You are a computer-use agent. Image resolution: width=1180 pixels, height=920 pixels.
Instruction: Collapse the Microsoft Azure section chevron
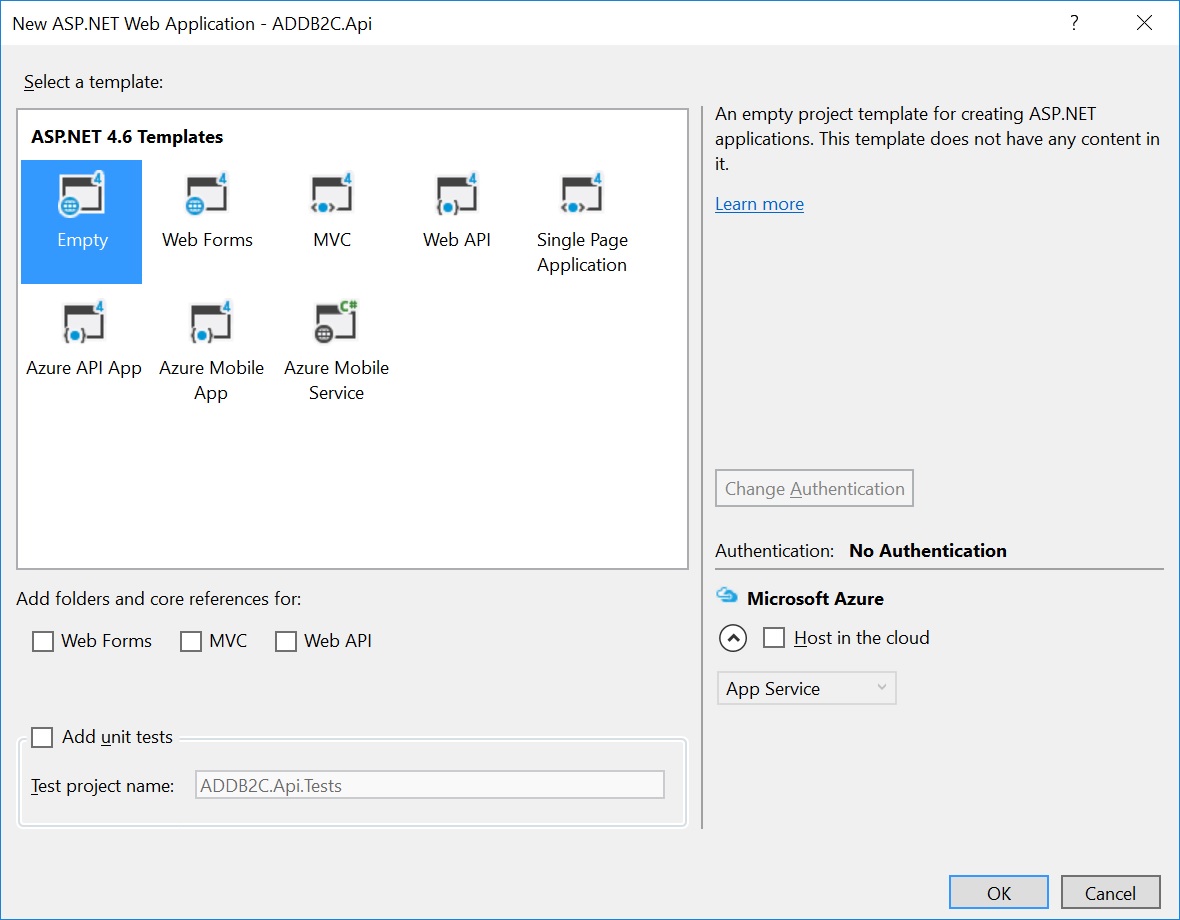[733, 638]
